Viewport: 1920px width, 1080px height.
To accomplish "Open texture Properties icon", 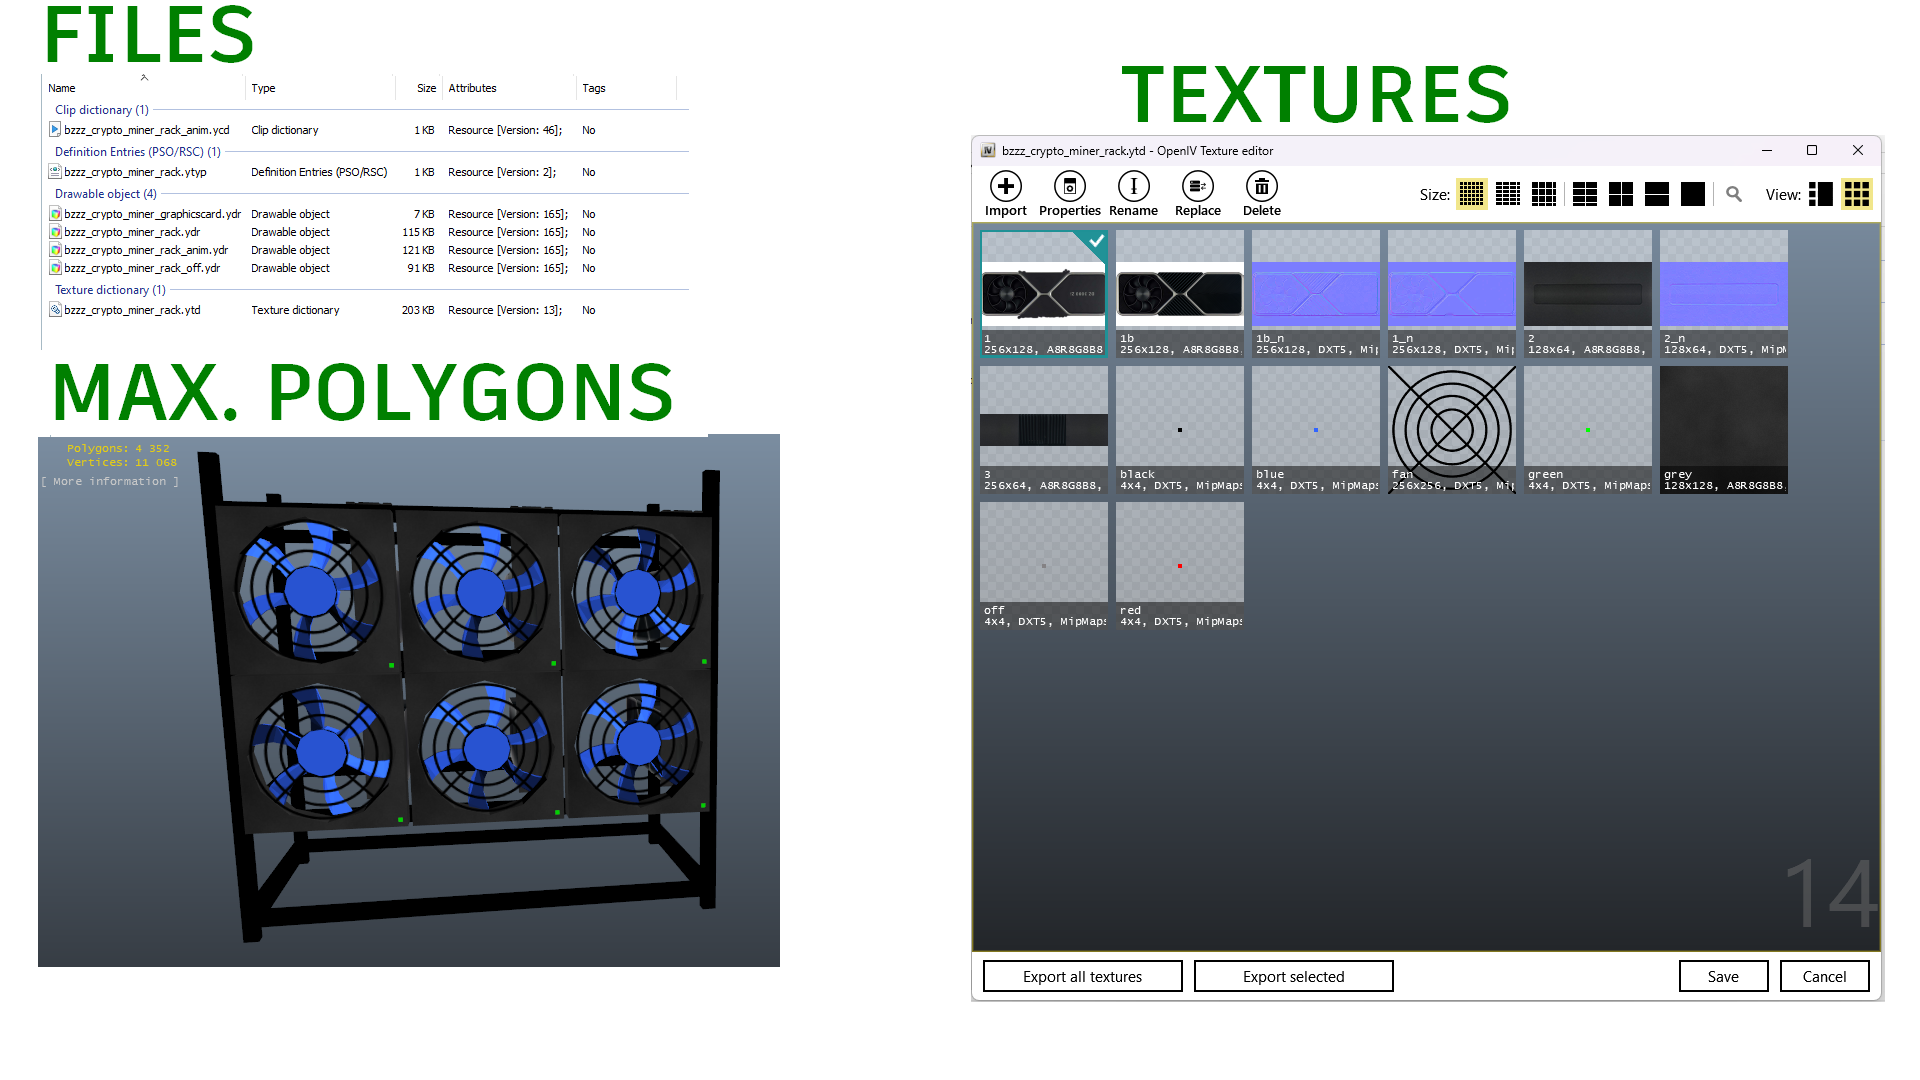I will (x=1069, y=186).
